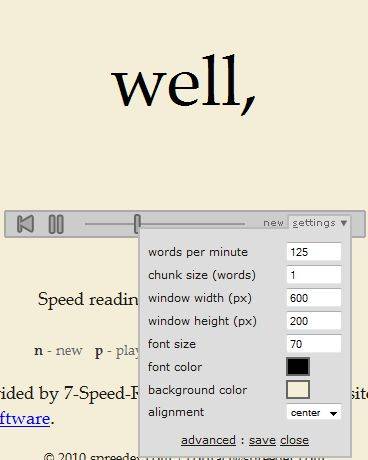The height and width of the screenshot is (460, 368).
Task: Click the 'Speed readin' heading text
Action: pyautogui.click(x=88, y=299)
